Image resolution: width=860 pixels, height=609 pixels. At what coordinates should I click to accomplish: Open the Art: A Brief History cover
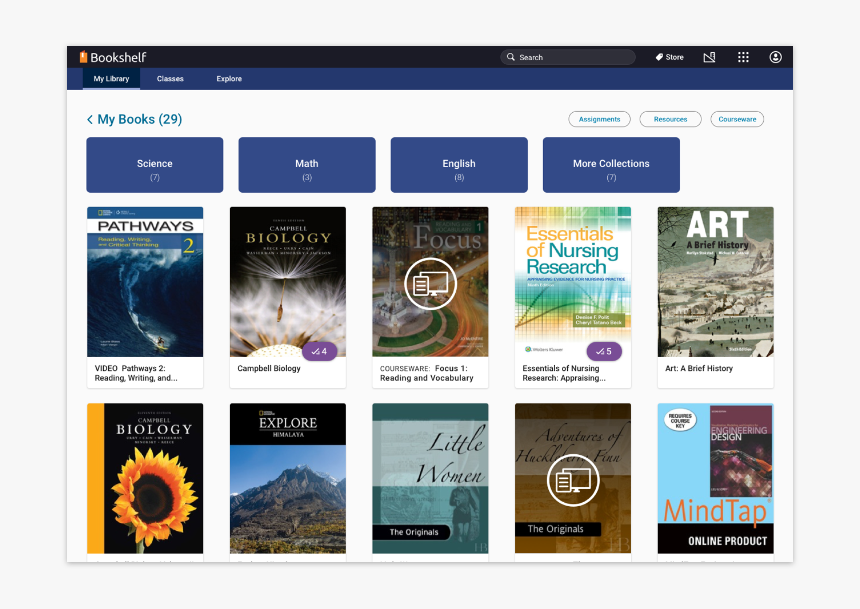pyautogui.click(x=716, y=282)
